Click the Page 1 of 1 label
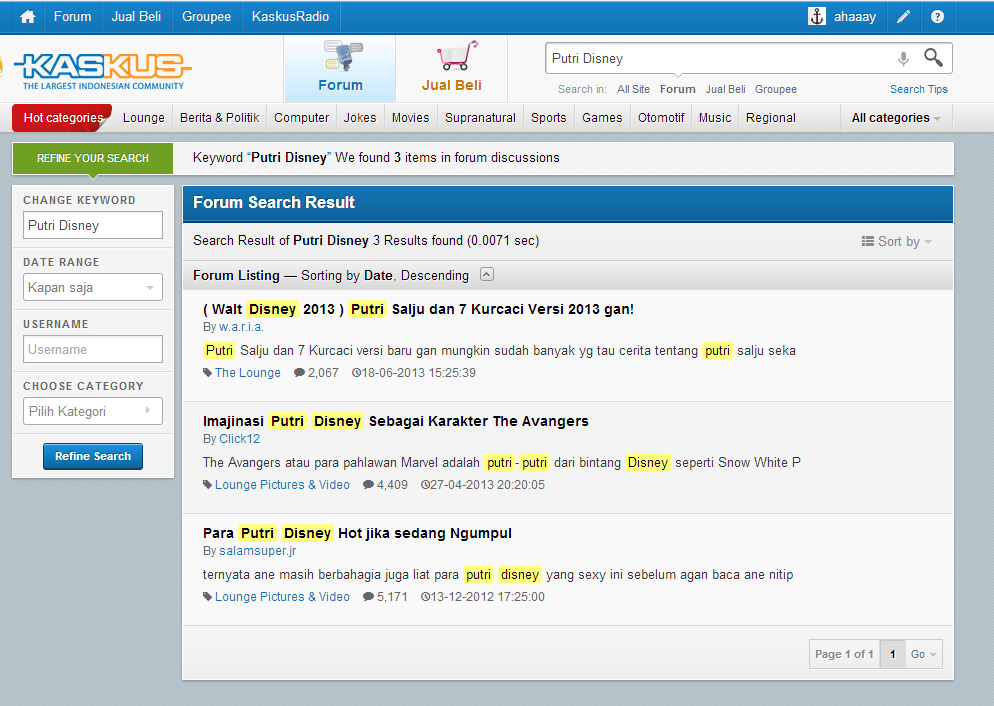This screenshot has height=706, width=994. pos(844,654)
